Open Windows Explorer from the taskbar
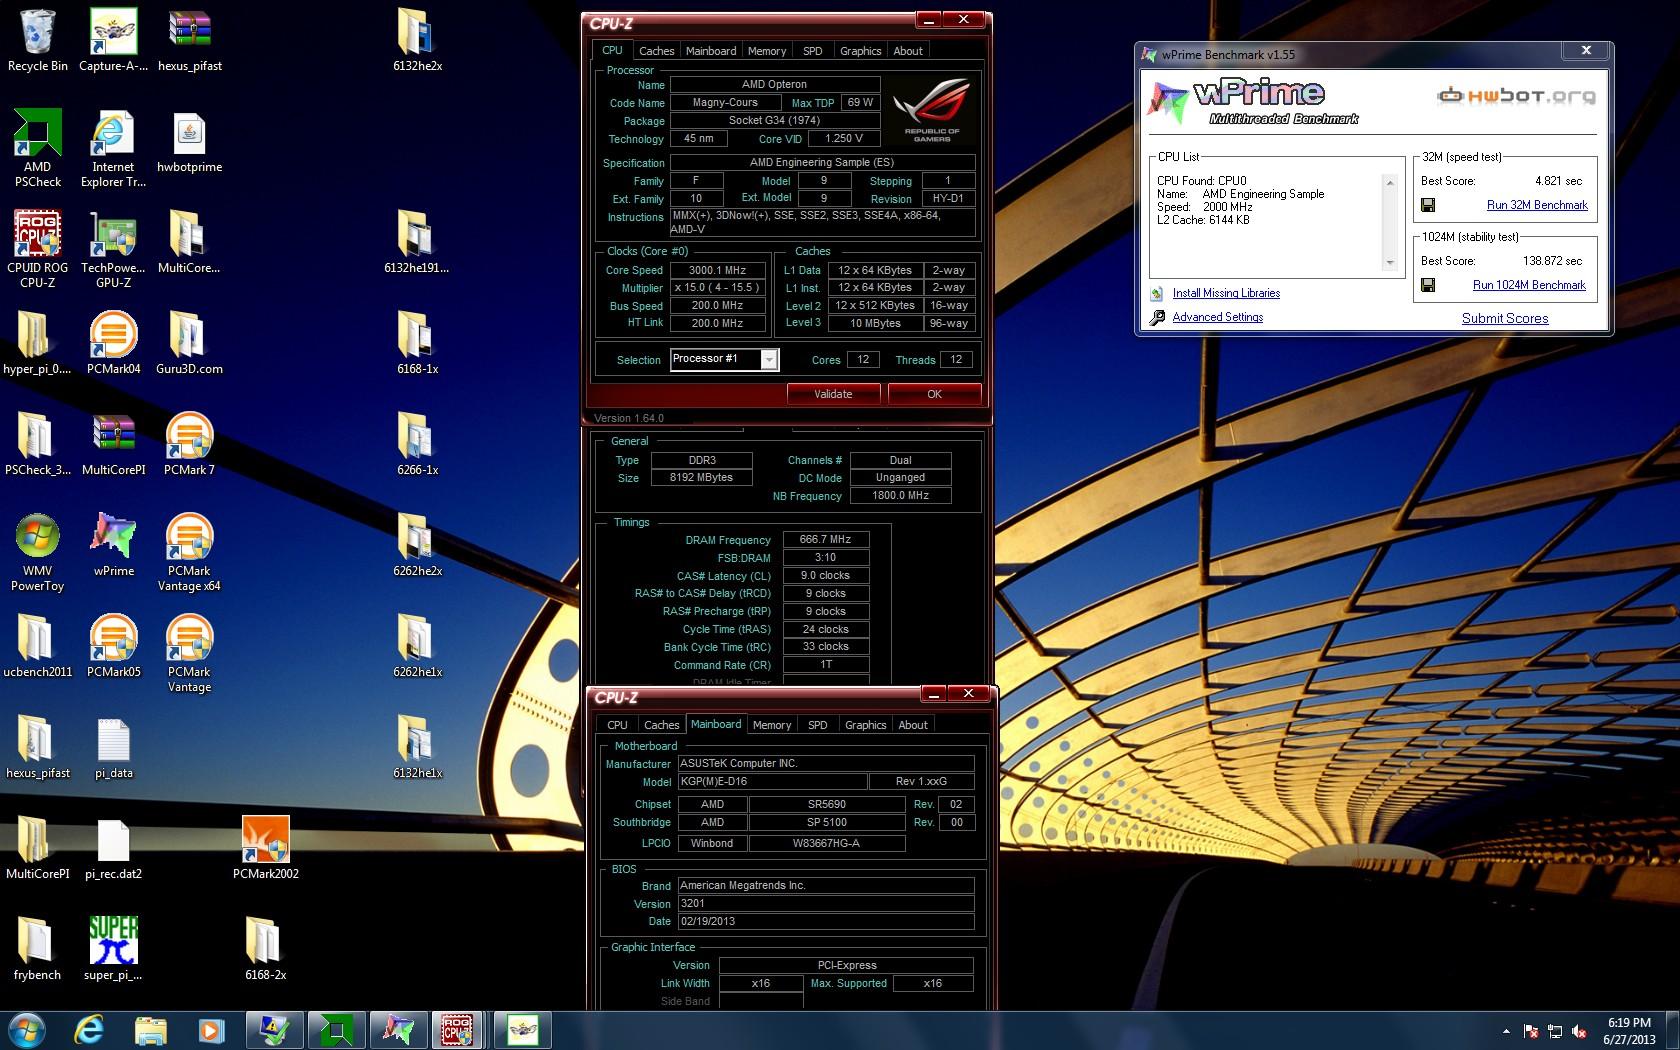1680x1050 pixels. point(150,1029)
